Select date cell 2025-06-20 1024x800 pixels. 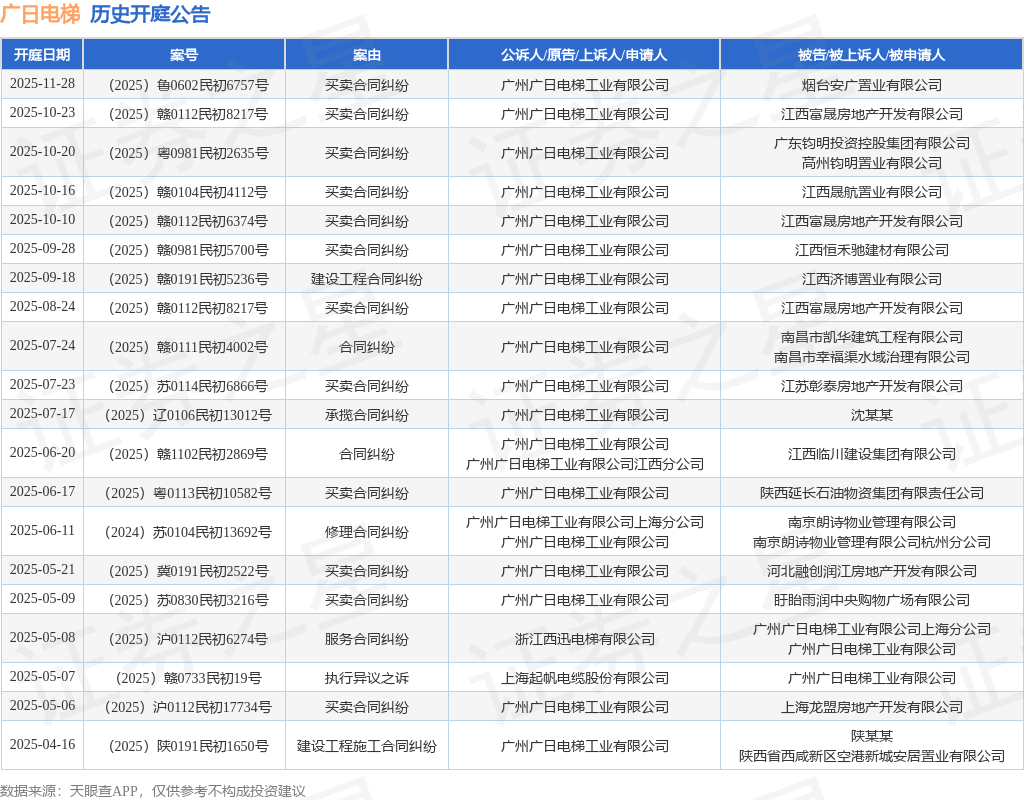42,453
